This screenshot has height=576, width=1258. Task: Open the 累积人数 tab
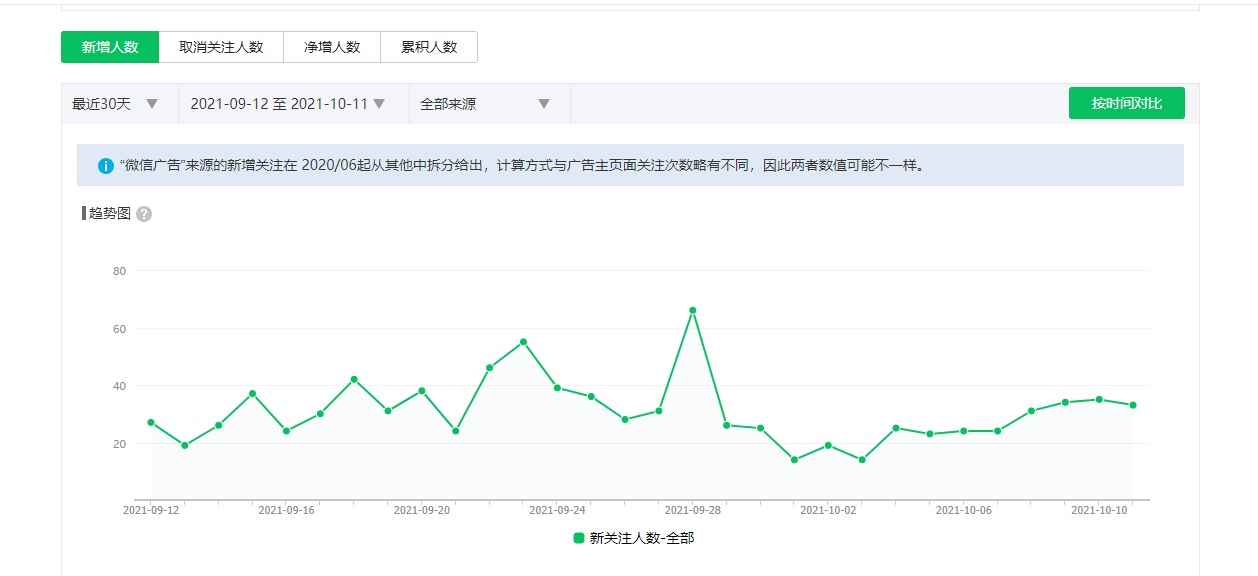[429, 47]
